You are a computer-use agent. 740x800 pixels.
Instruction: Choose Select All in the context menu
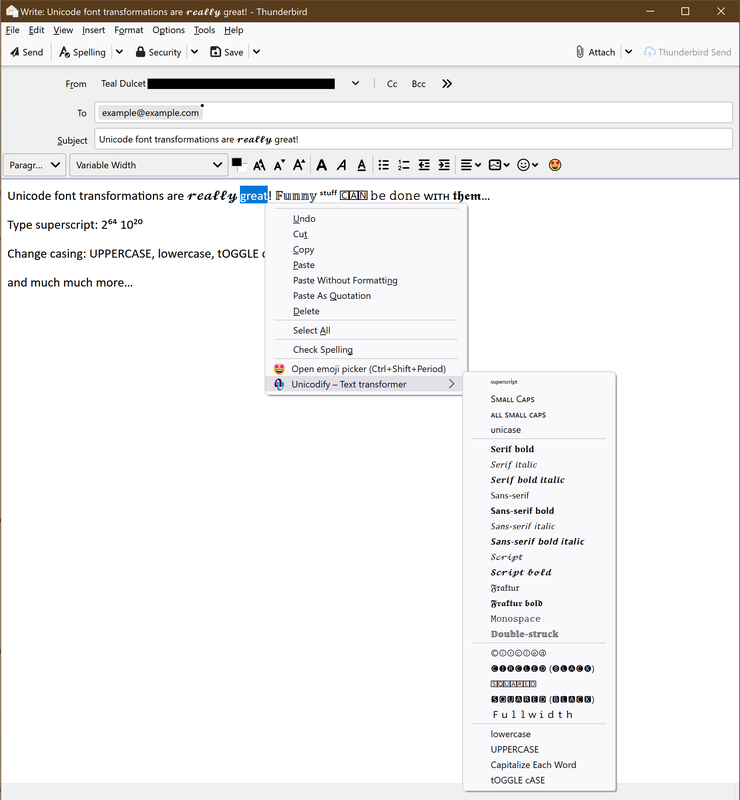(366, 330)
